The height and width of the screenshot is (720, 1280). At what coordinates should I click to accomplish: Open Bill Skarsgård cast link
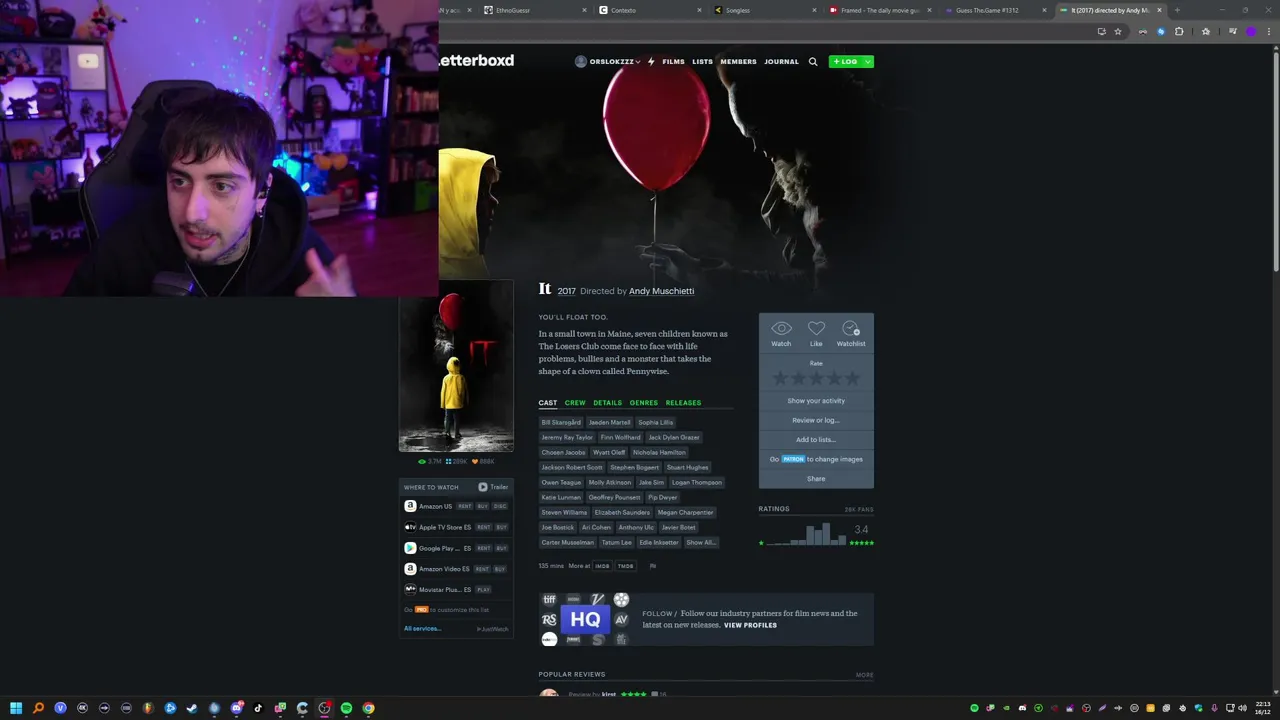pos(561,422)
